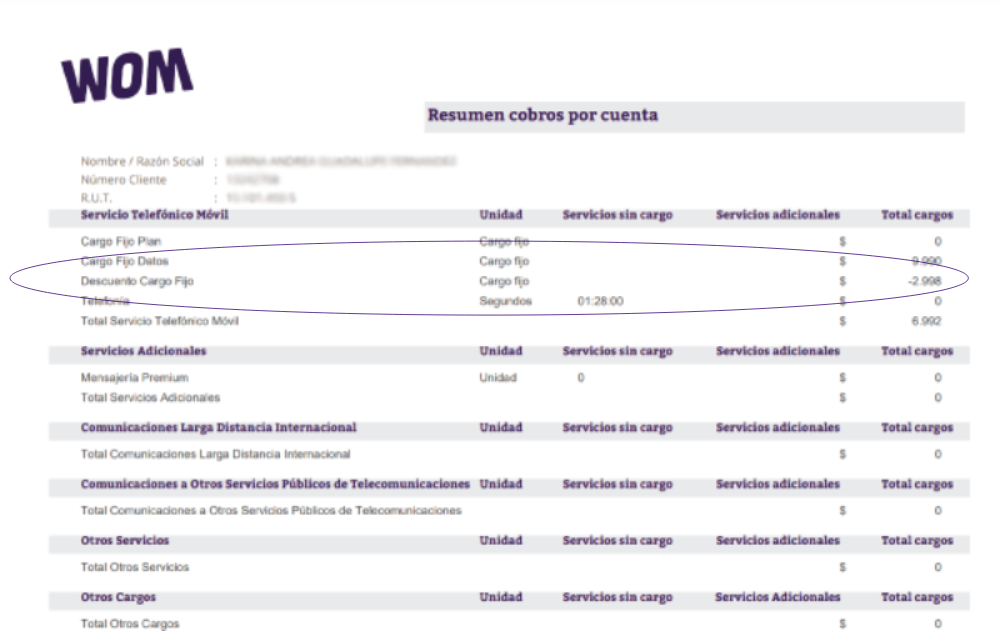Select the "Nombre / Razón Social" label
The image size is (1000, 631).
(x=142, y=162)
